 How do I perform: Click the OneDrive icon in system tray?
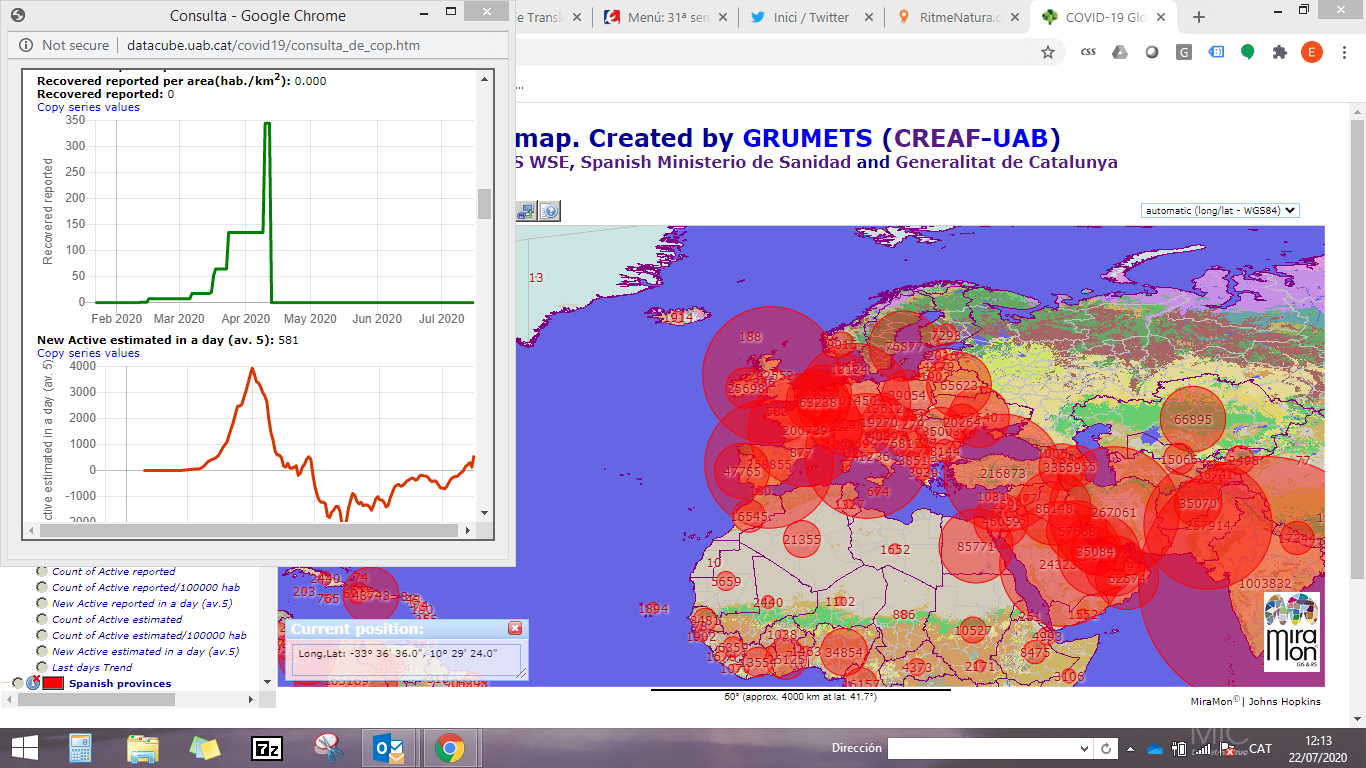(1155, 749)
